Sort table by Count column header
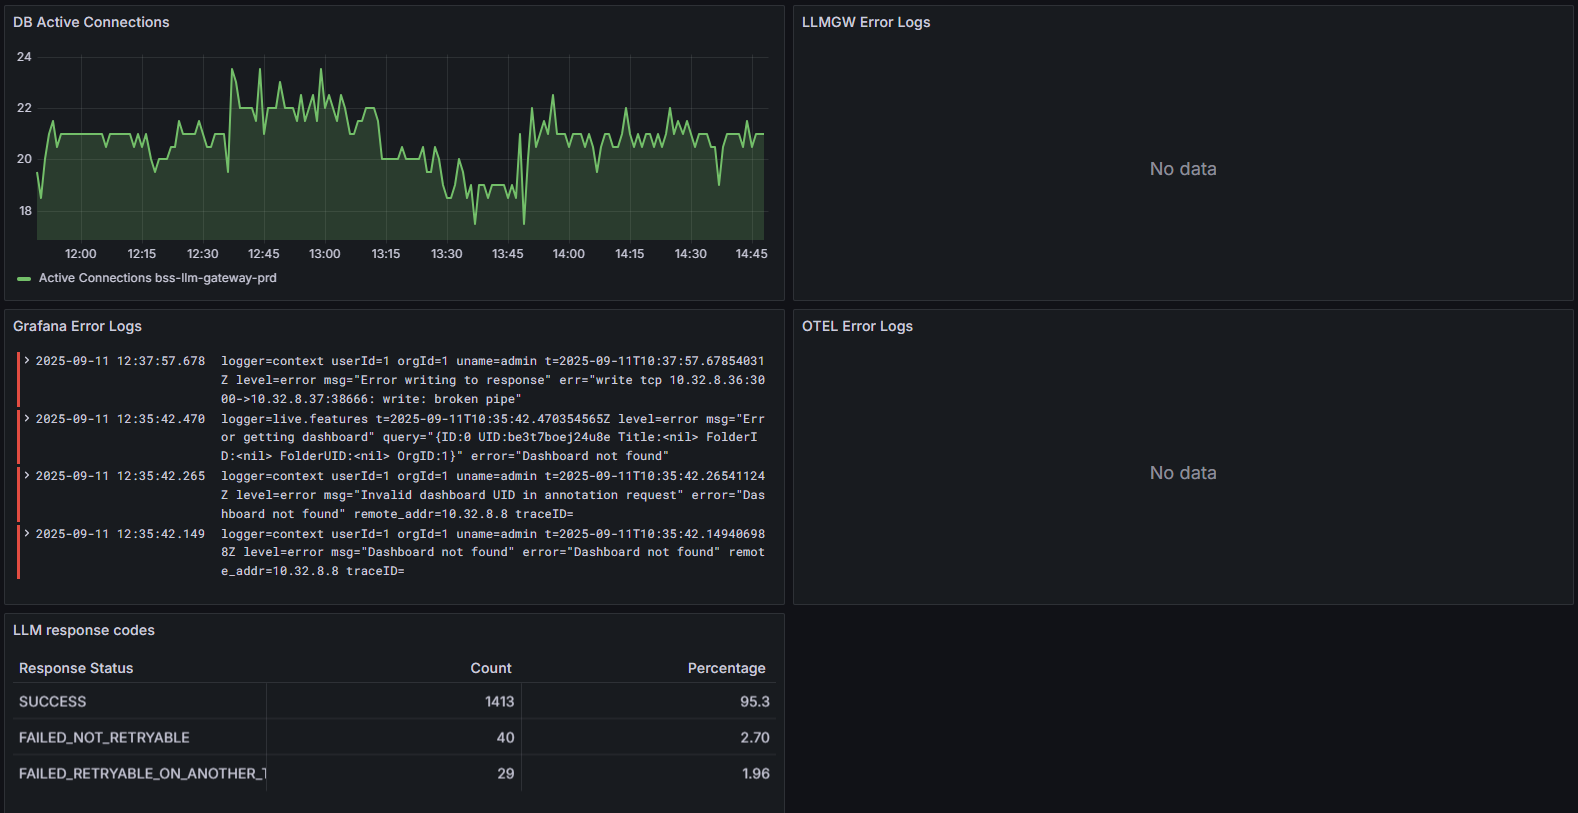Image resolution: width=1578 pixels, height=813 pixels. point(490,668)
